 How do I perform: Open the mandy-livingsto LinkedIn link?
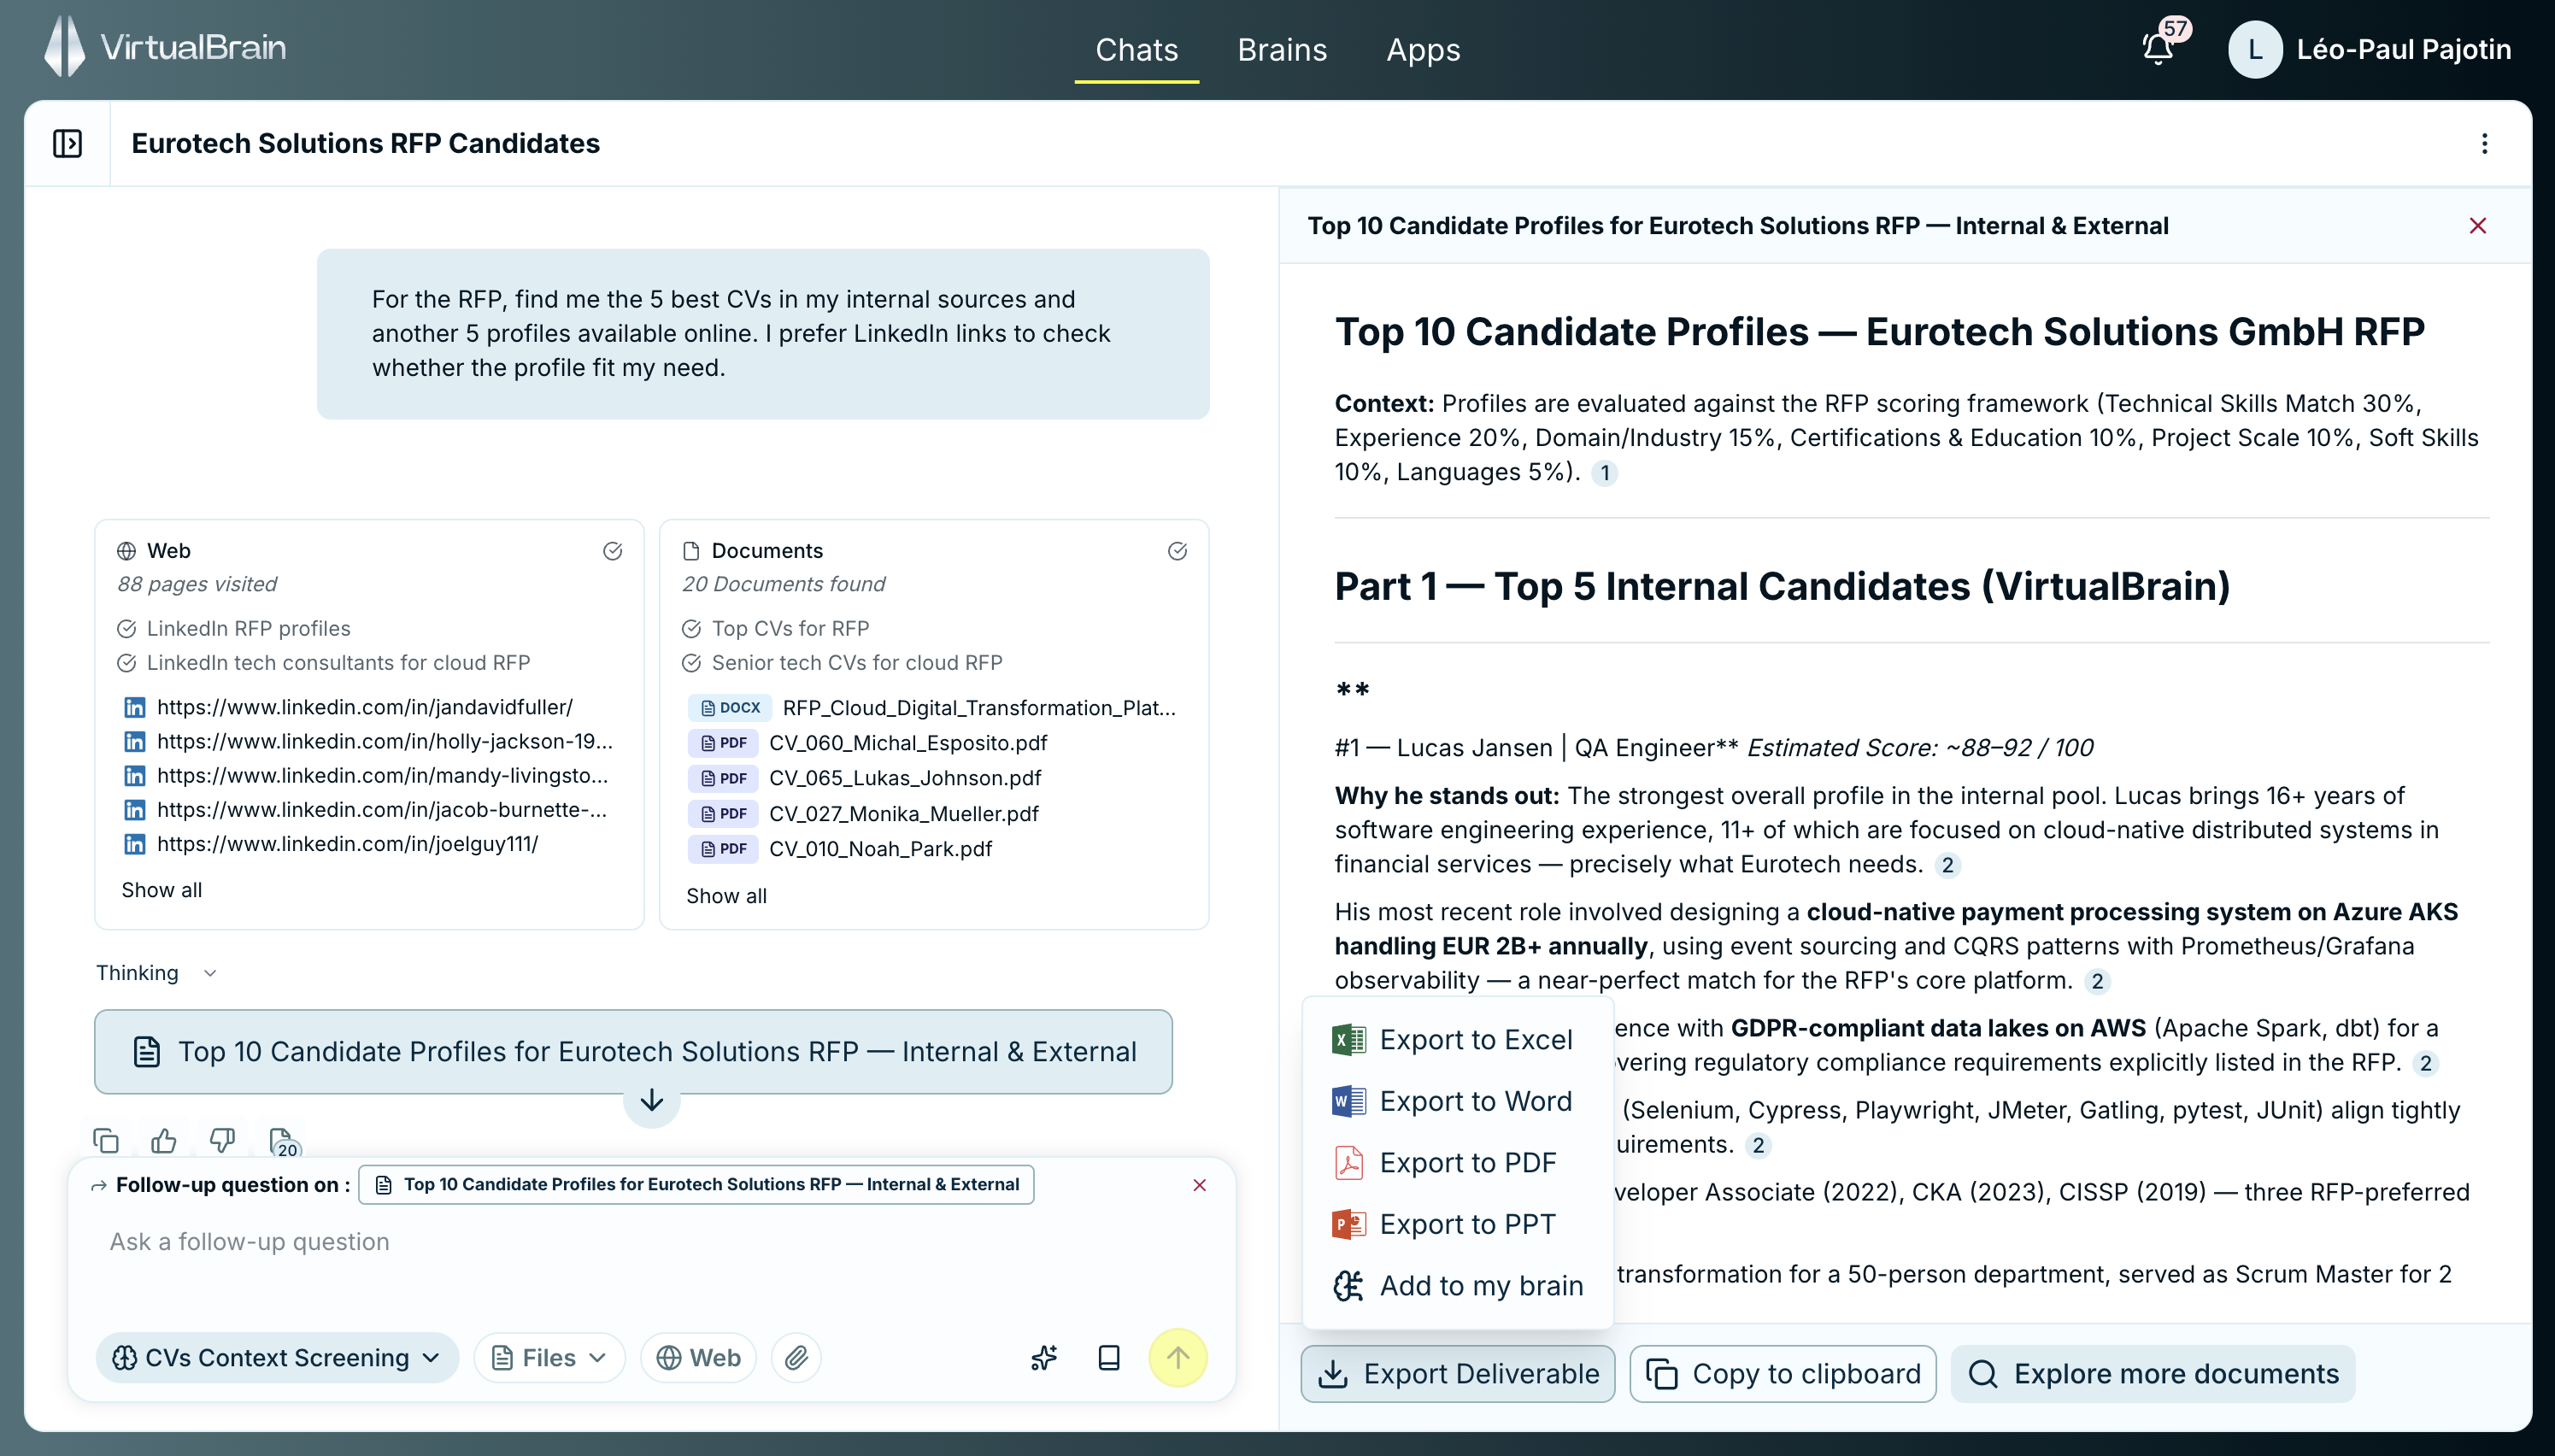(382, 775)
